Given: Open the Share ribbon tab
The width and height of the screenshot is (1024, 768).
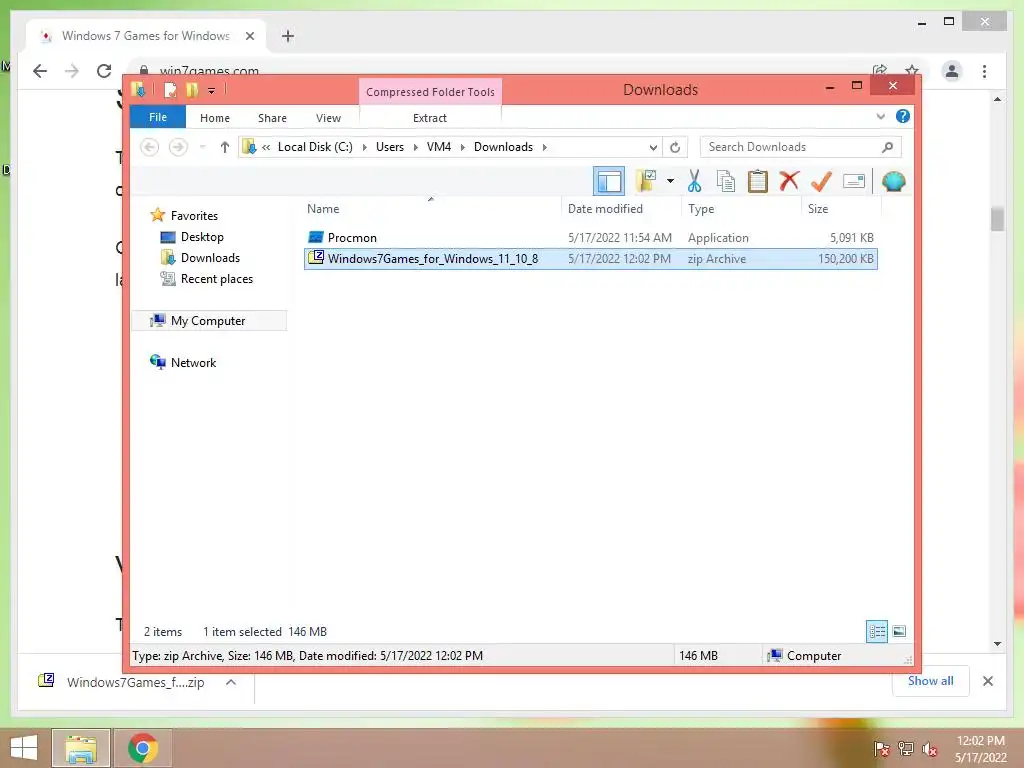Looking at the screenshot, I should (x=272, y=118).
